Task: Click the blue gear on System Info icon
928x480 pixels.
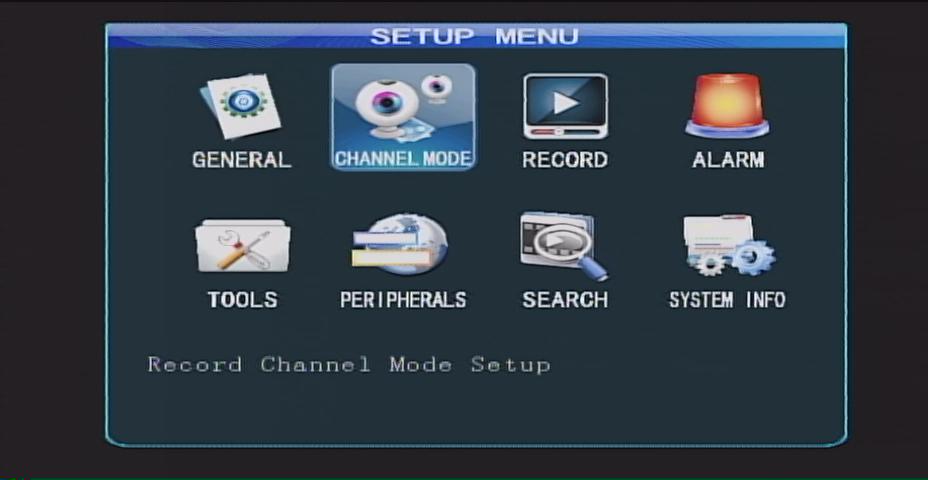Action: [x=752, y=258]
